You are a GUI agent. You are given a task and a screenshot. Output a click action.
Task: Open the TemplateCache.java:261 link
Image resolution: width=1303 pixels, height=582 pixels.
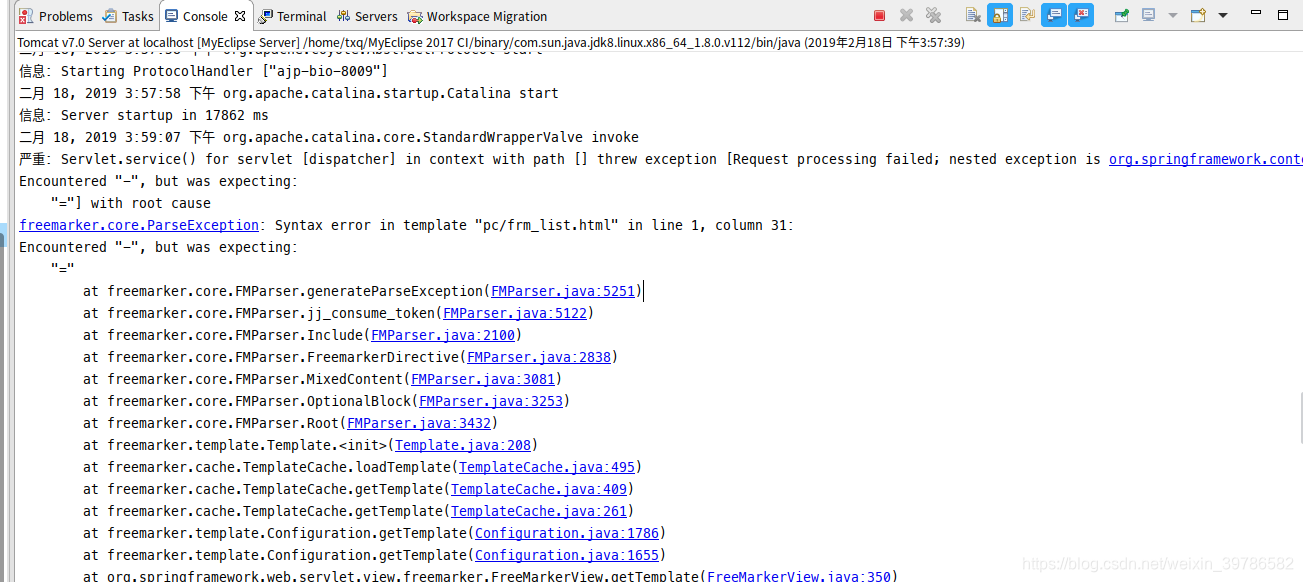pos(539,511)
